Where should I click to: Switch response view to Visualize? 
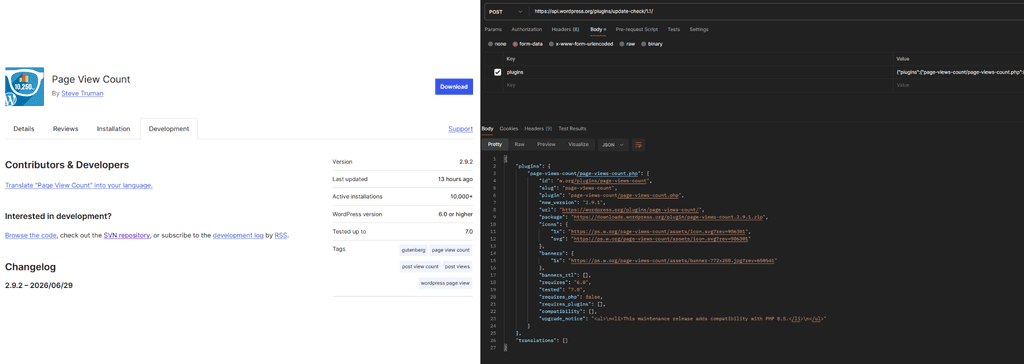pos(578,144)
